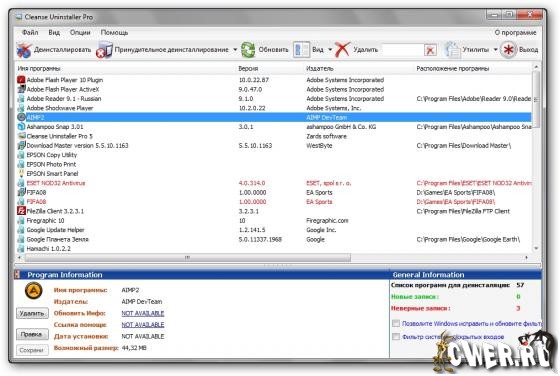The height and width of the screenshot is (376, 560).
Task: Open the Принудительное деинсталлирование dropdown arrow
Action: 235,50
